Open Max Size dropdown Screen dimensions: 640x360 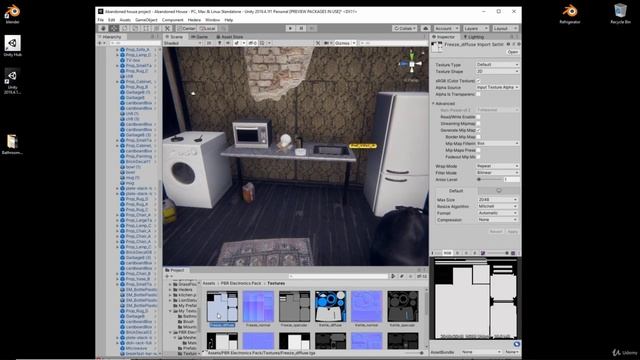point(497,200)
